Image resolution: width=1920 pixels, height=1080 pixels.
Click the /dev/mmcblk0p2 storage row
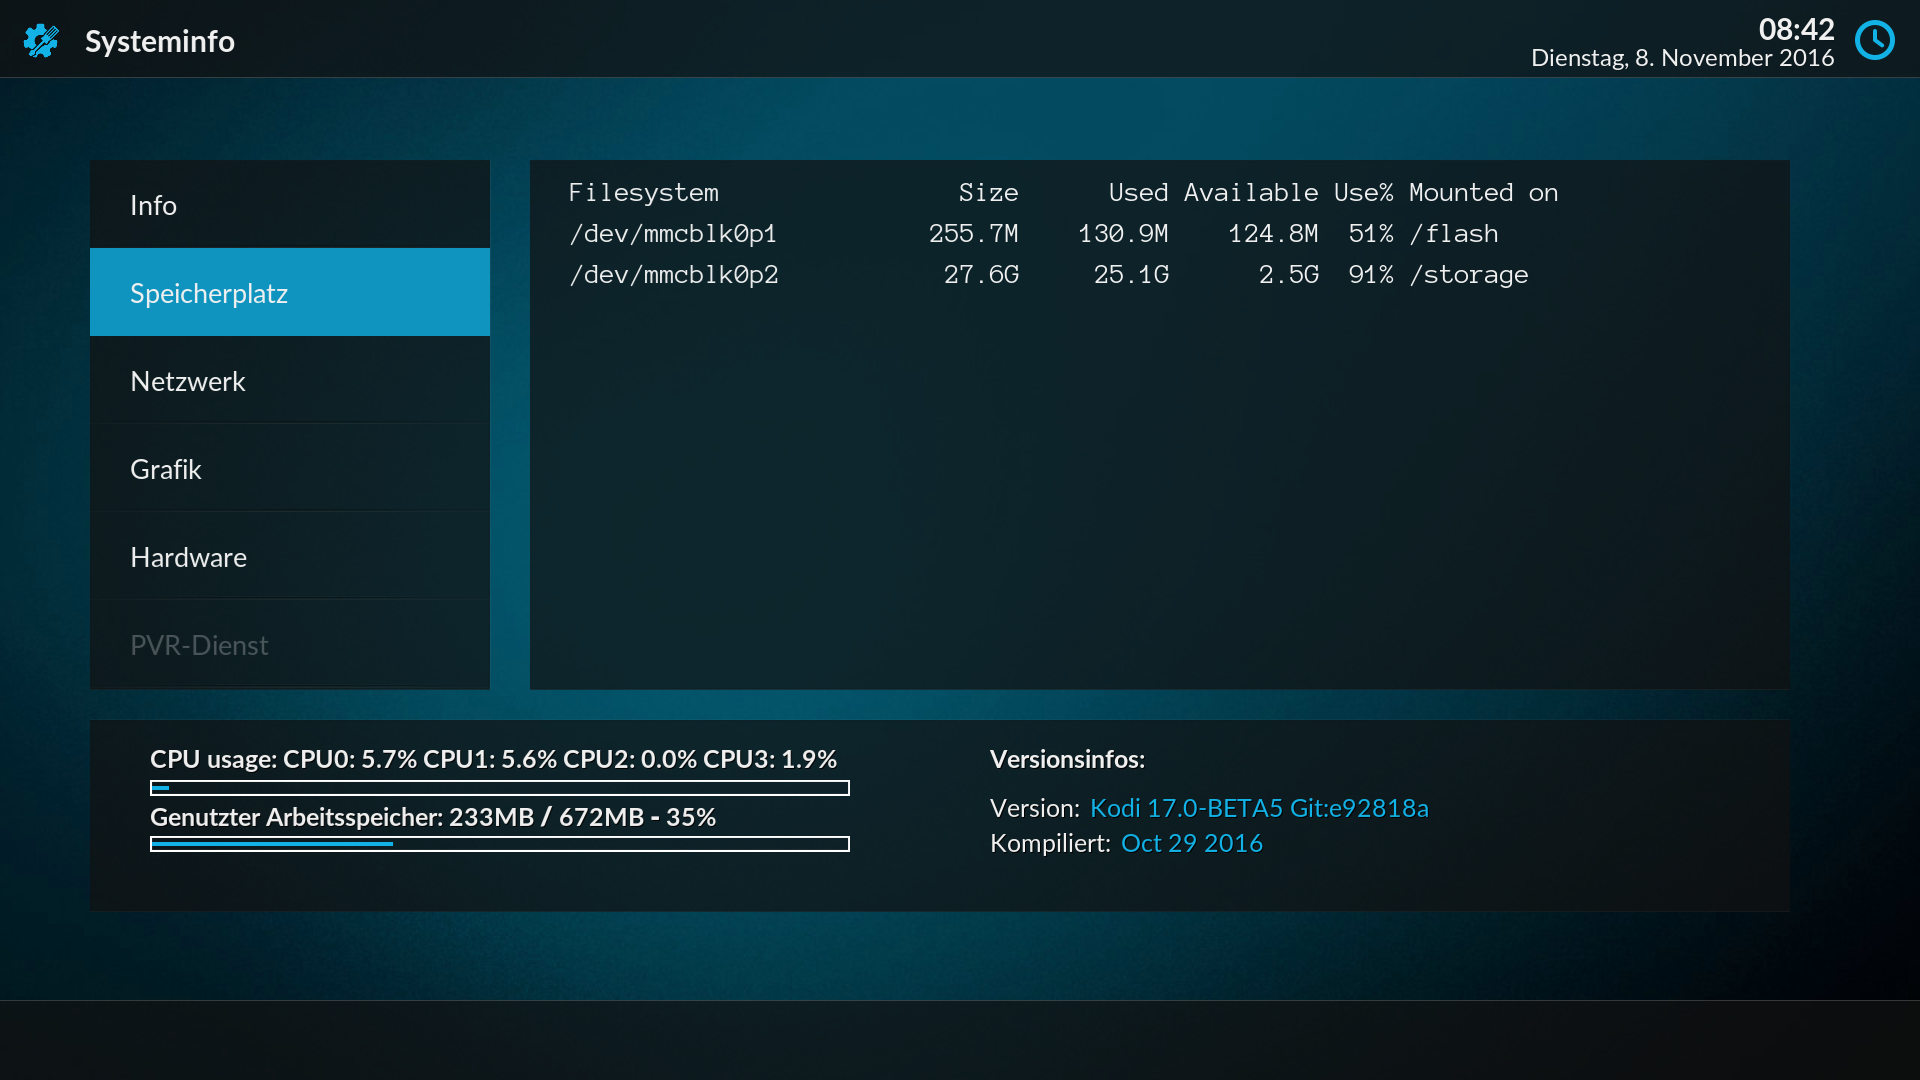tap(1047, 275)
